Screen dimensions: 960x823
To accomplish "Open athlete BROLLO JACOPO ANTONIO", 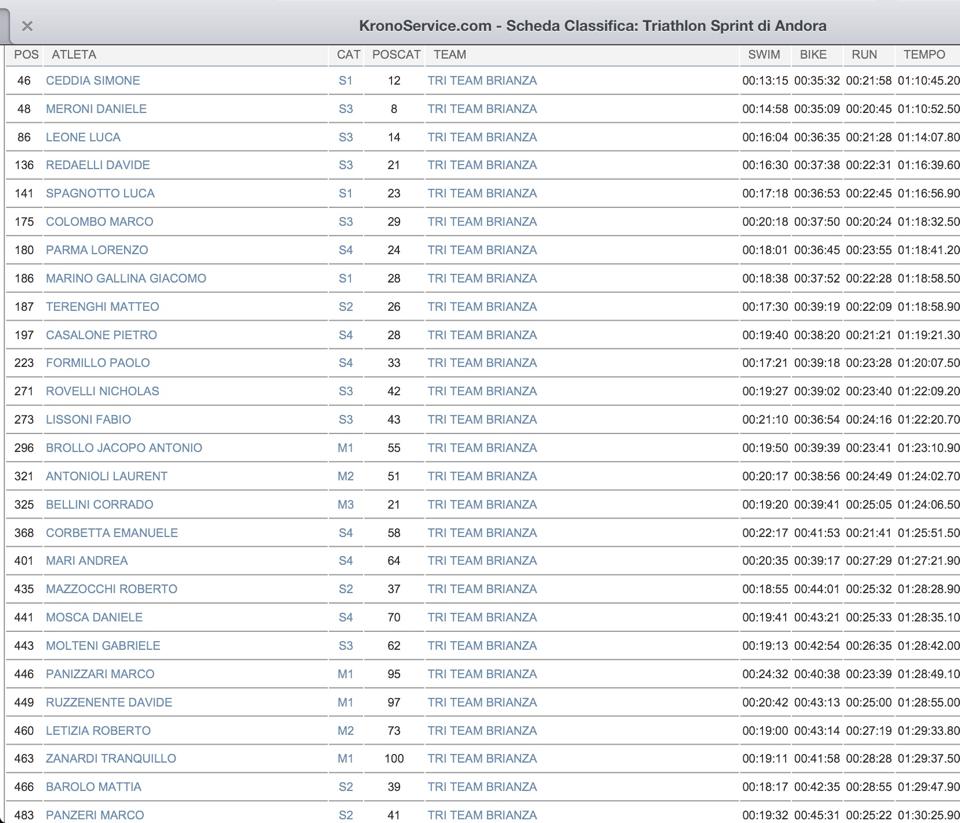I will [x=124, y=448].
